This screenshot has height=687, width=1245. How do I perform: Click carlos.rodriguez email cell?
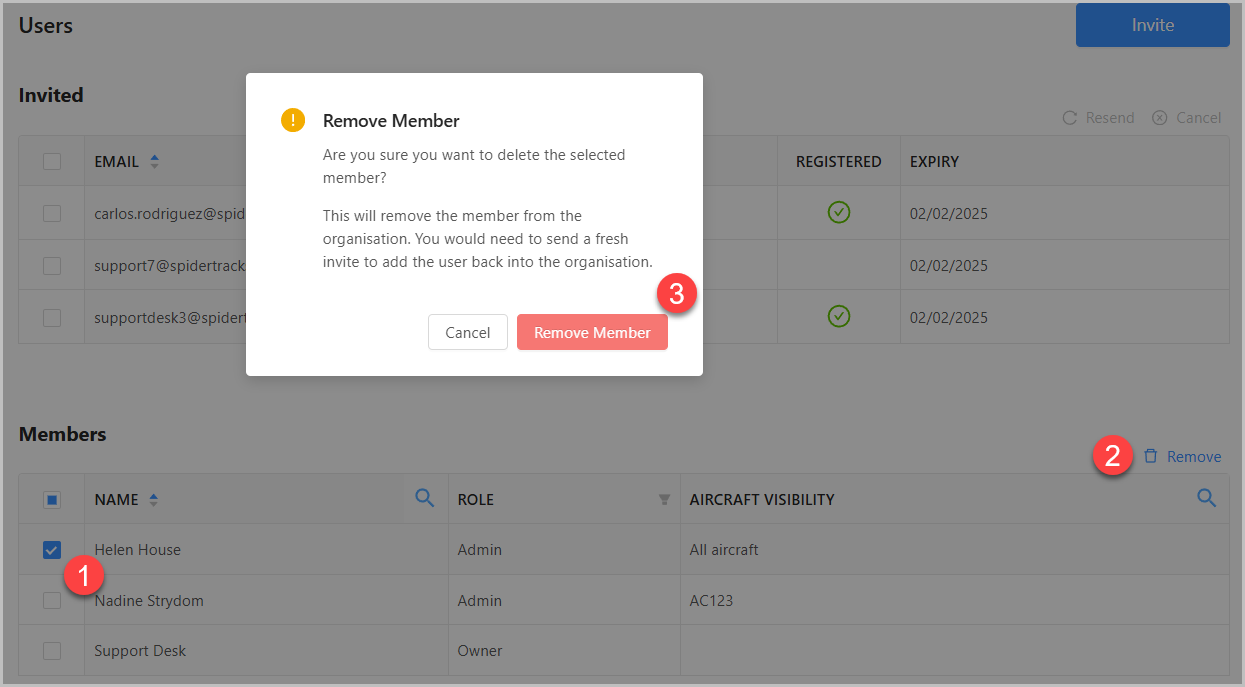tap(170, 213)
